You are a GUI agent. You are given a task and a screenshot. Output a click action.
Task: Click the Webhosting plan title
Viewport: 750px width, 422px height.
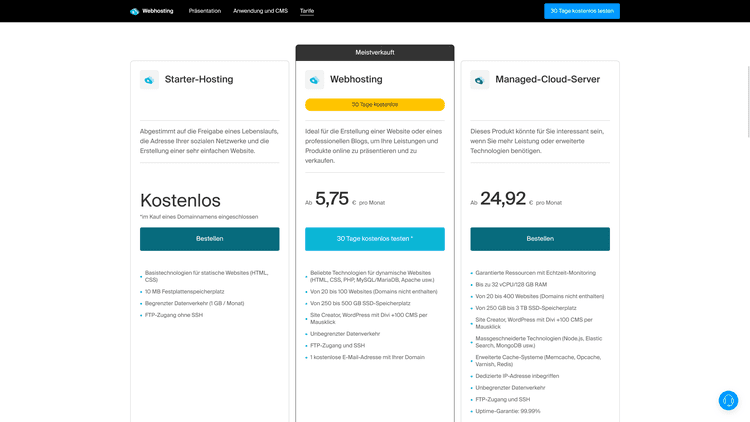pyautogui.click(x=356, y=79)
